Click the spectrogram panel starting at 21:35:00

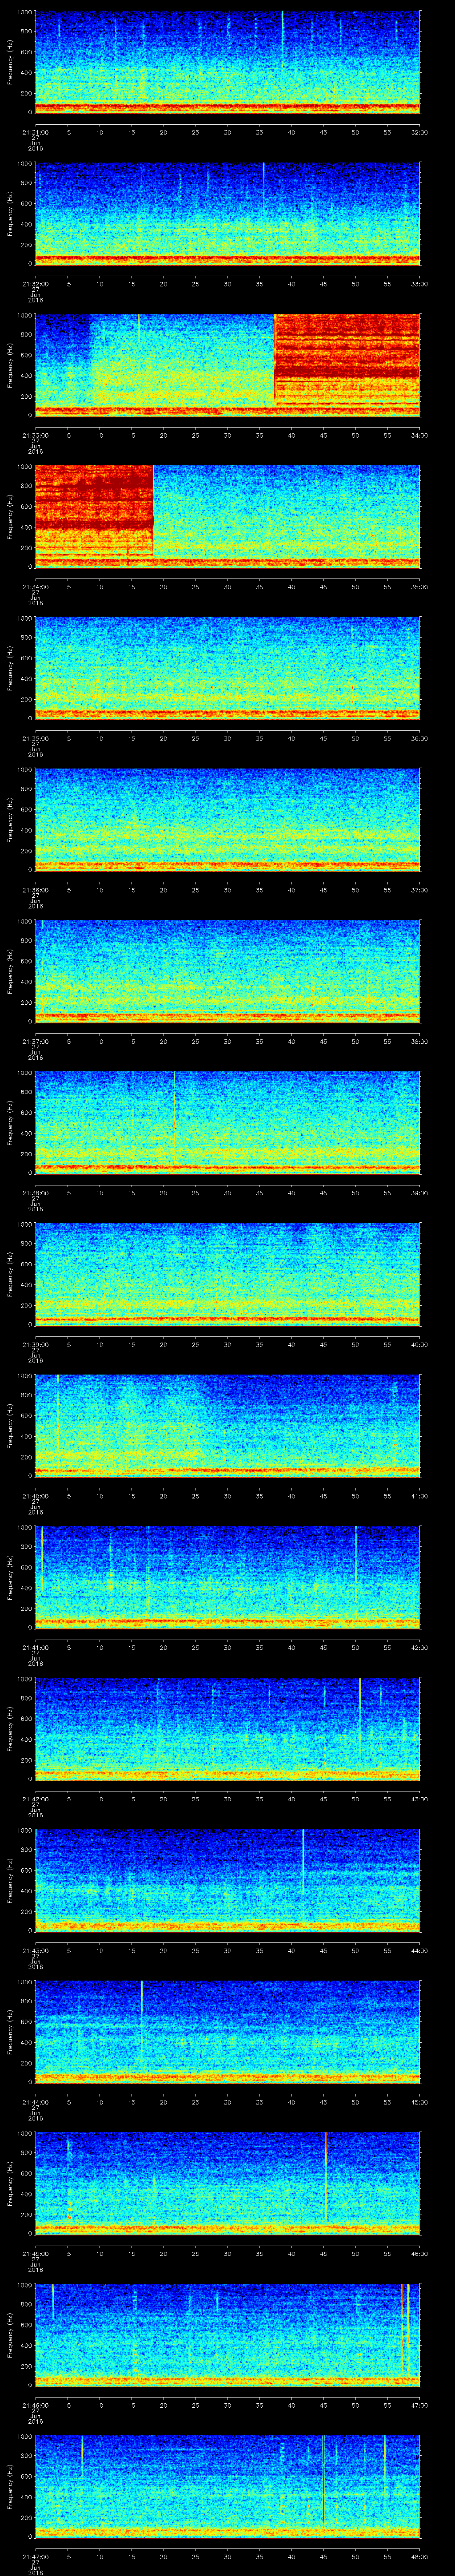pos(228,668)
